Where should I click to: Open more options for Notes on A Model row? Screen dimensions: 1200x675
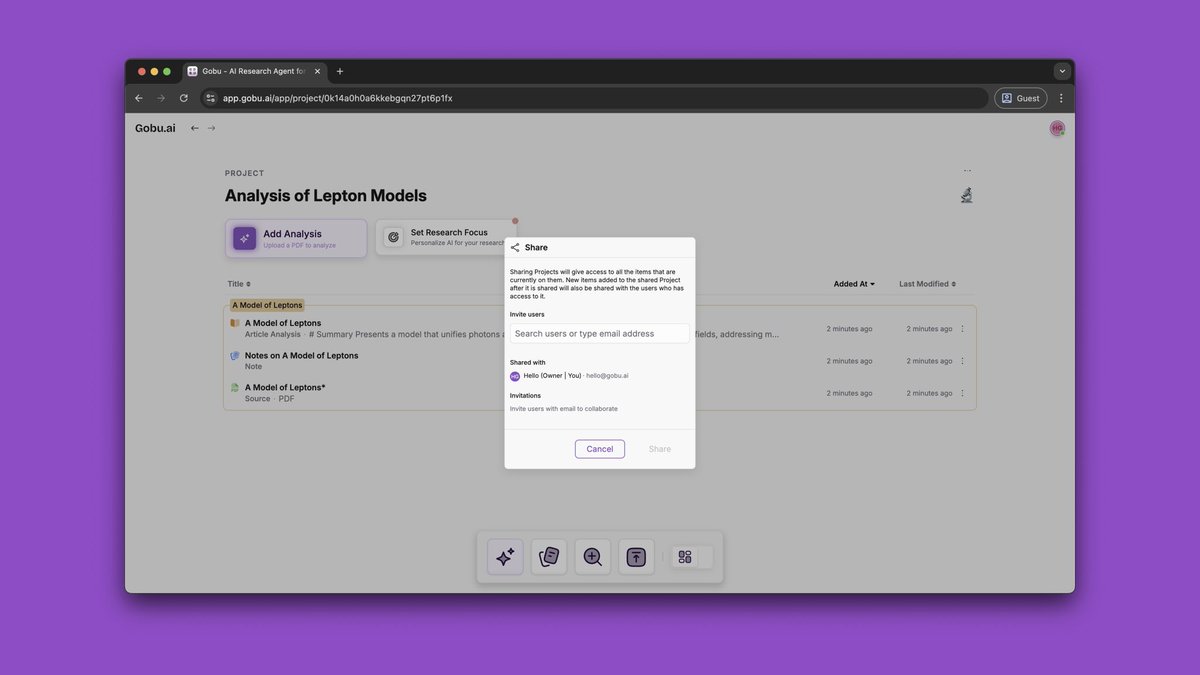[963, 361]
